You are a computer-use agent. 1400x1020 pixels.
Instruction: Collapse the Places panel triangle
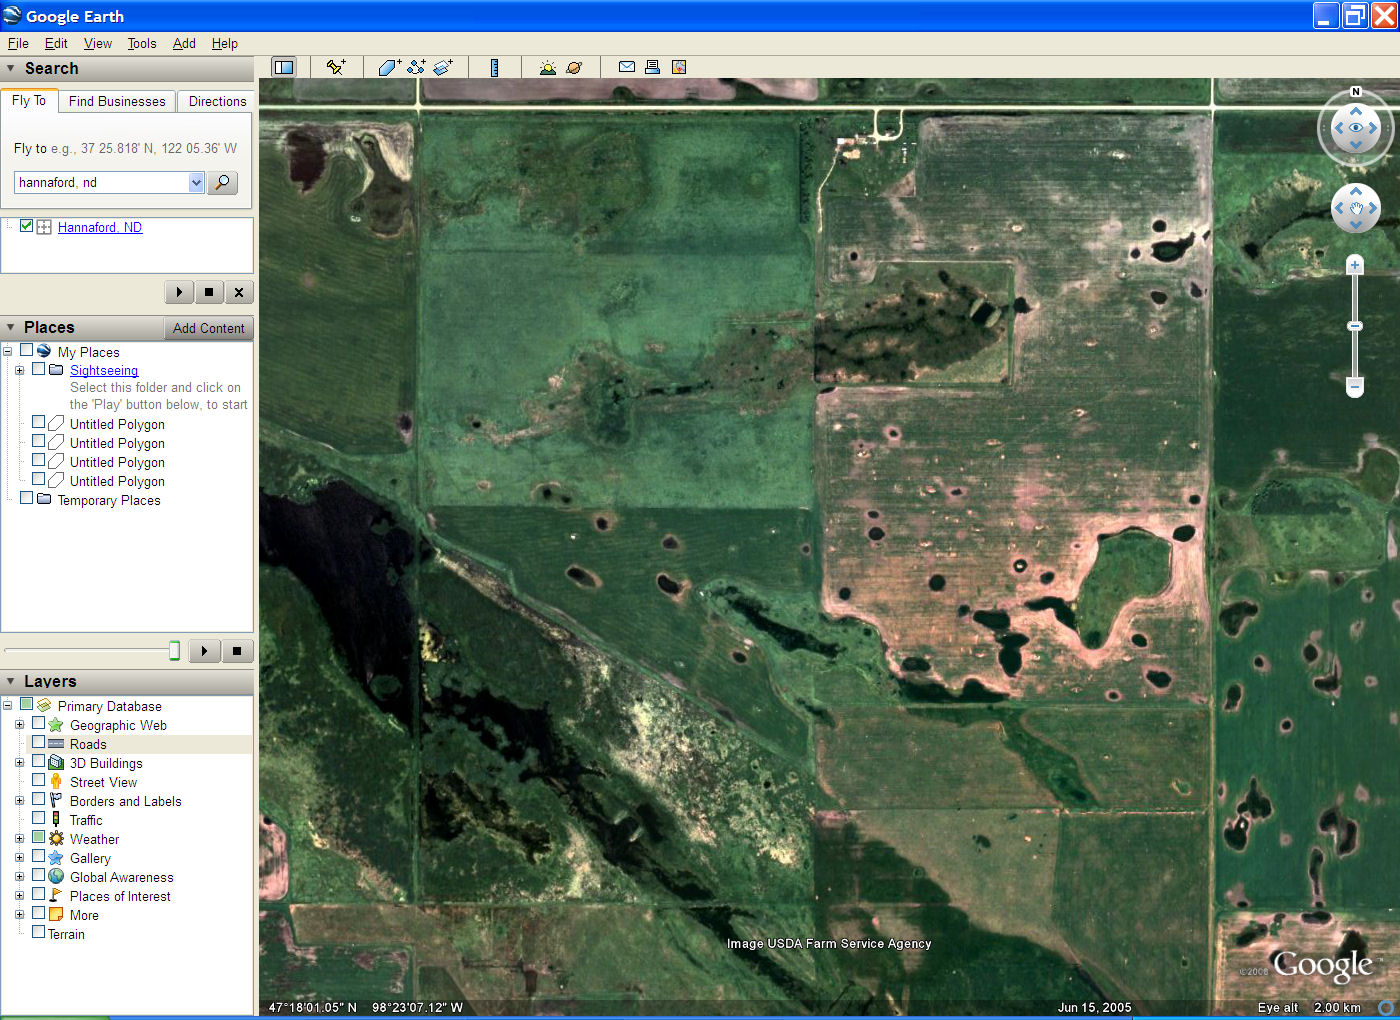click(11, 328)
